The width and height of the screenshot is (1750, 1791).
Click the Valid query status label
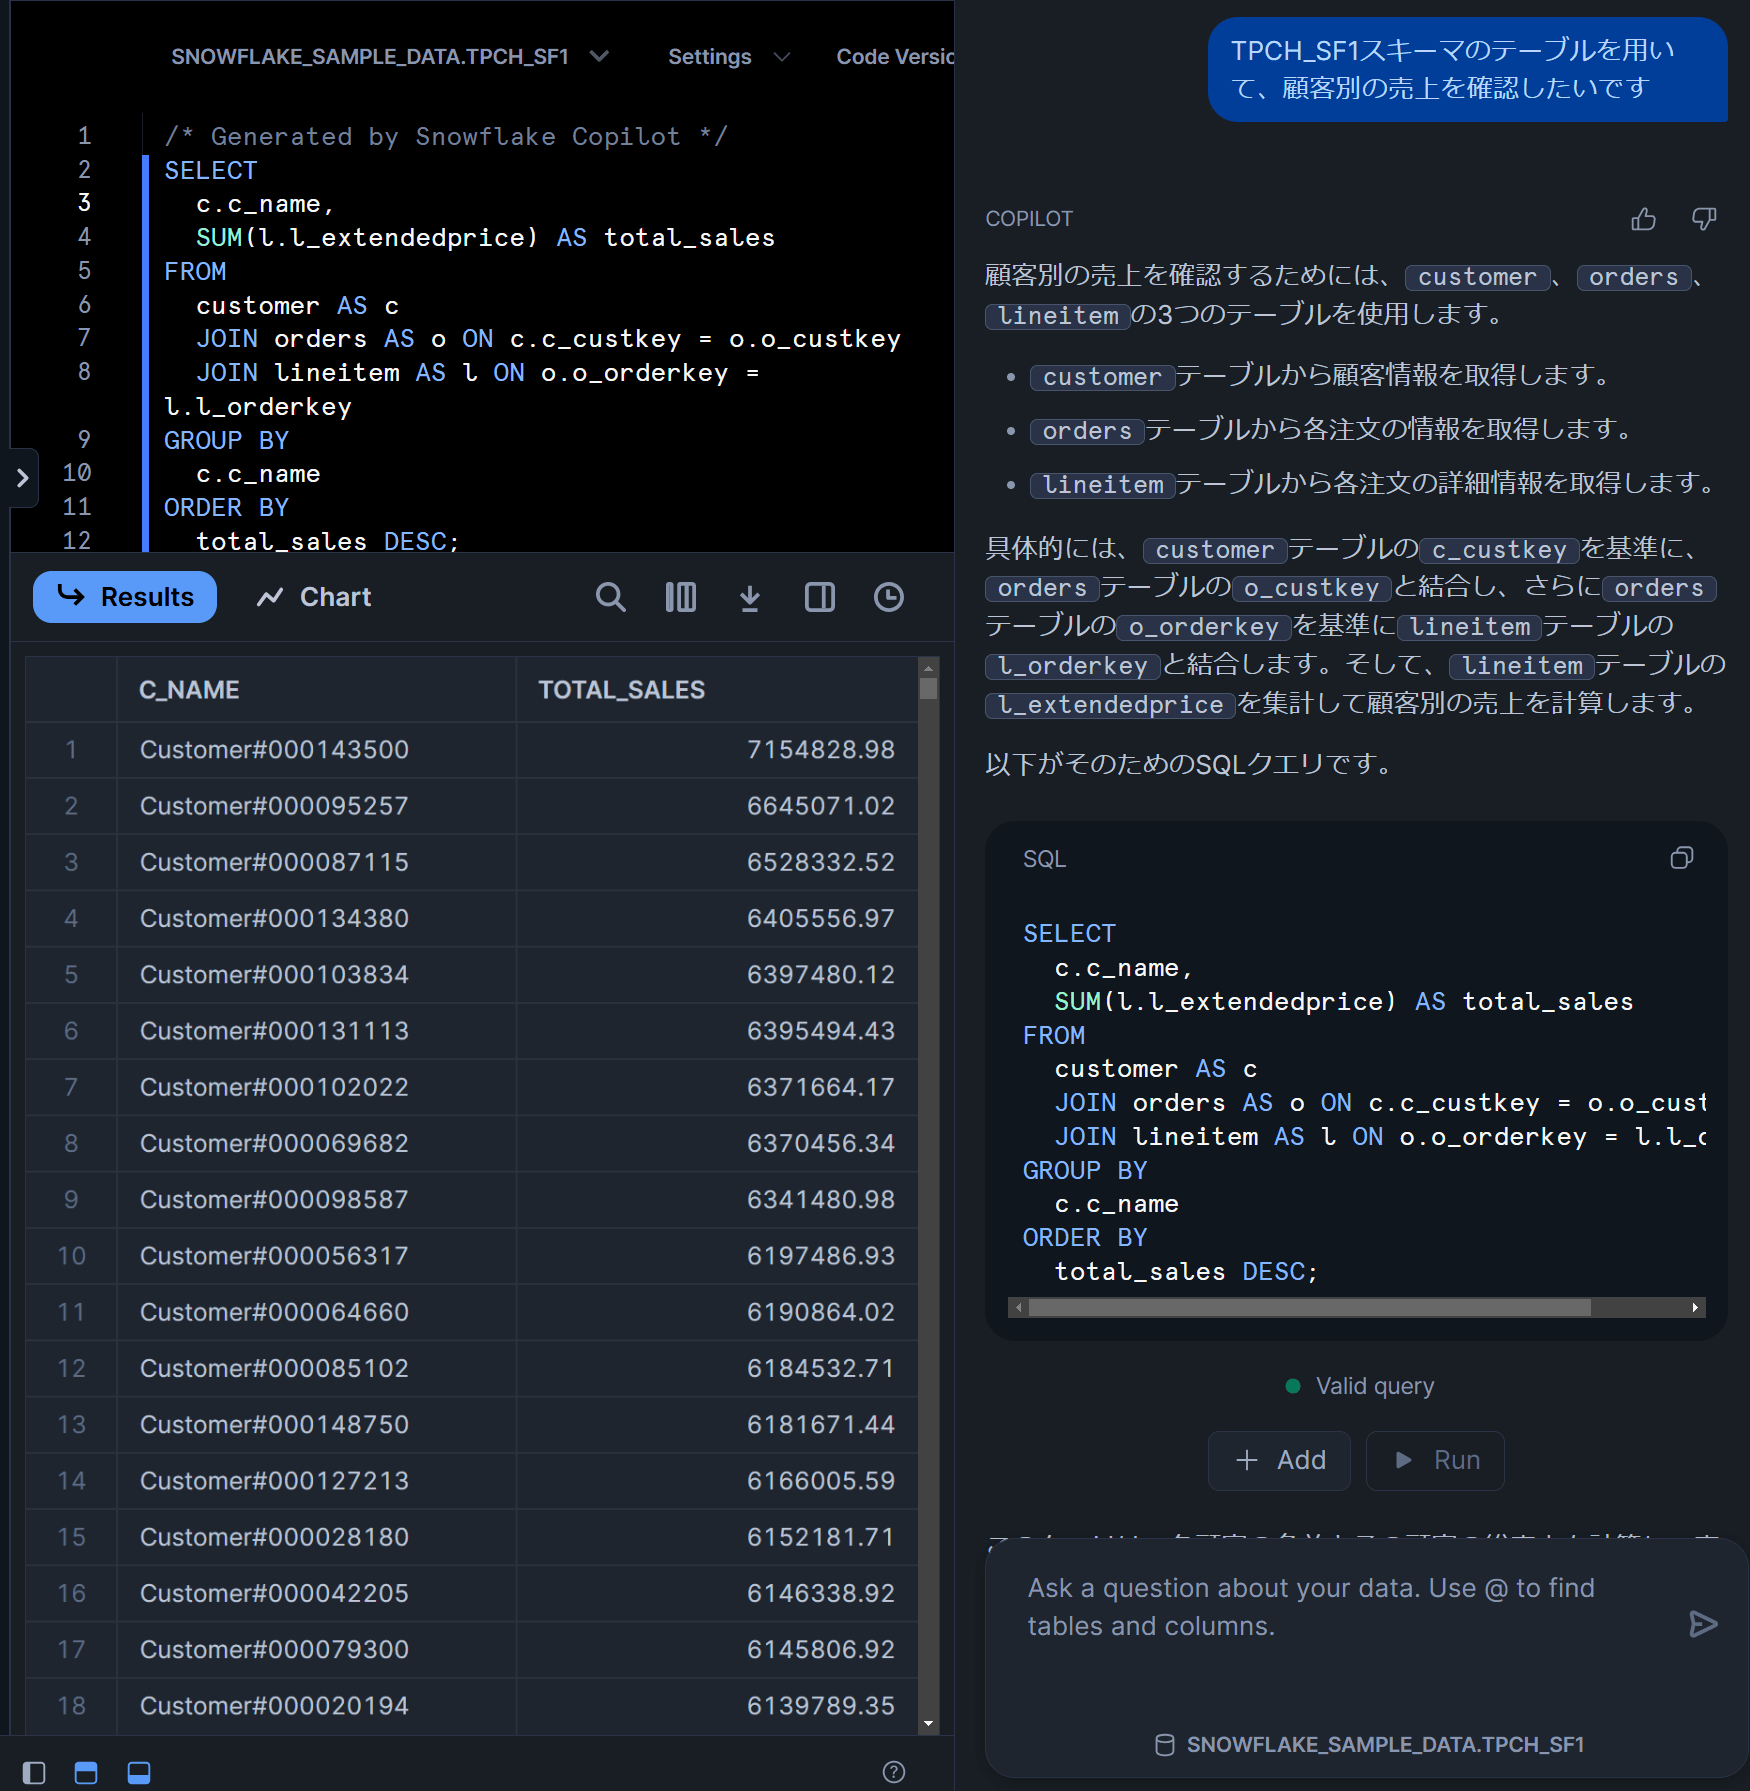point(1359,1386)
